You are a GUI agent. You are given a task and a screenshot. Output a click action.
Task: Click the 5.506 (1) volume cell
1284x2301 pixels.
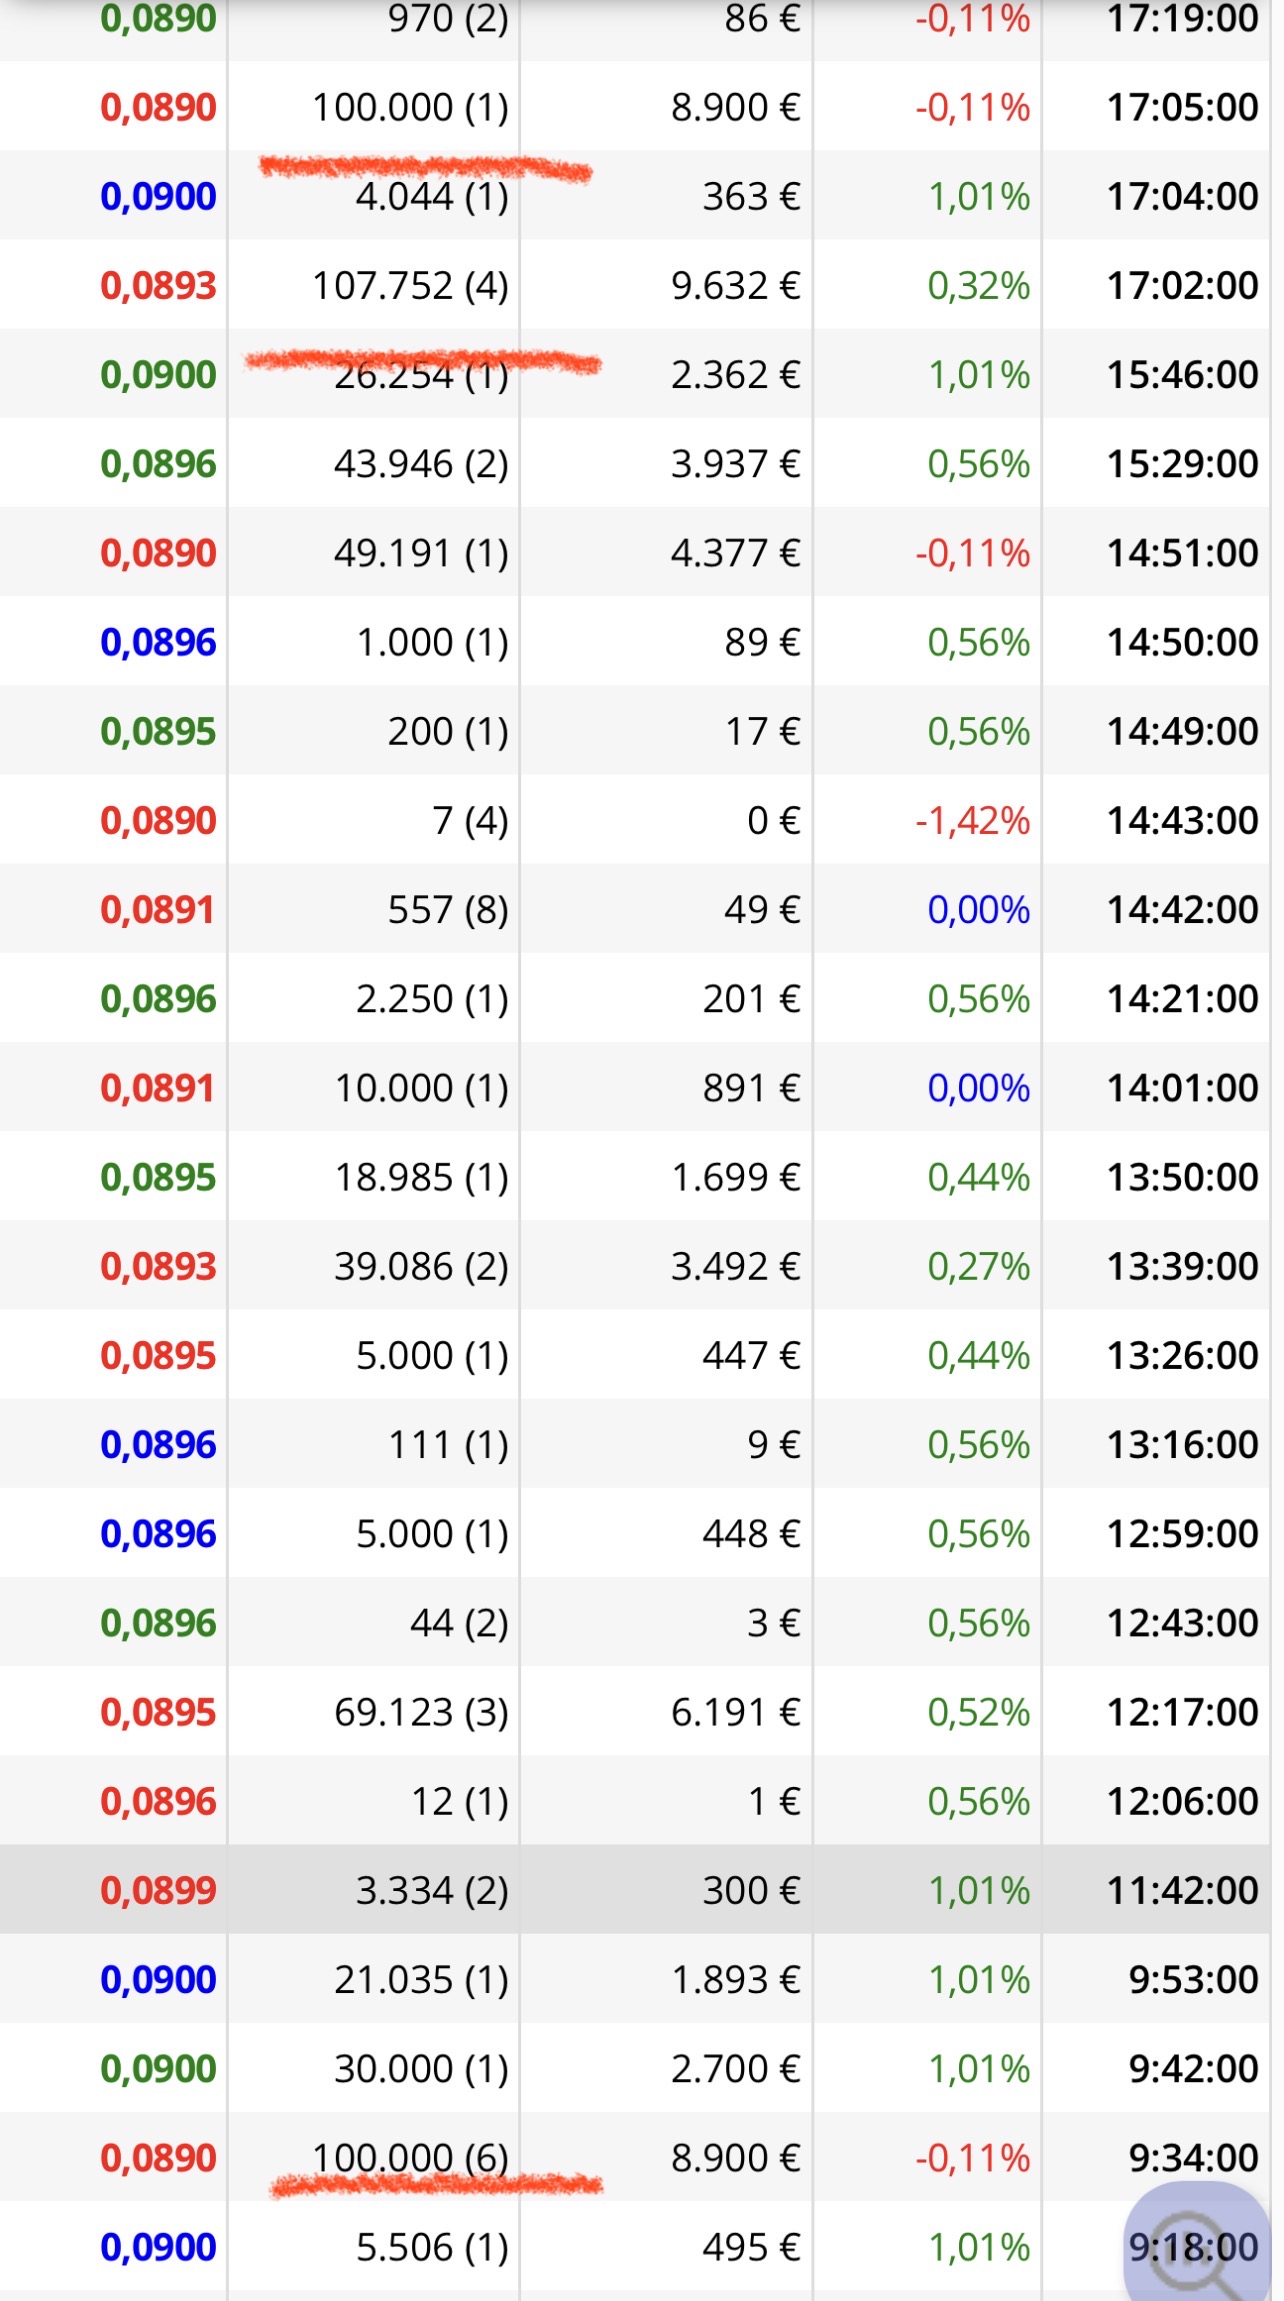tap(432, 2247)
